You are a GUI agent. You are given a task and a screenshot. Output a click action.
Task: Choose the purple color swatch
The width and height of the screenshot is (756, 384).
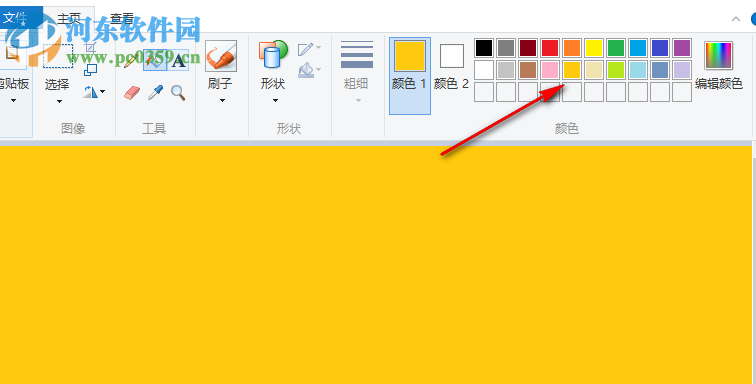(x=682, y=48)
